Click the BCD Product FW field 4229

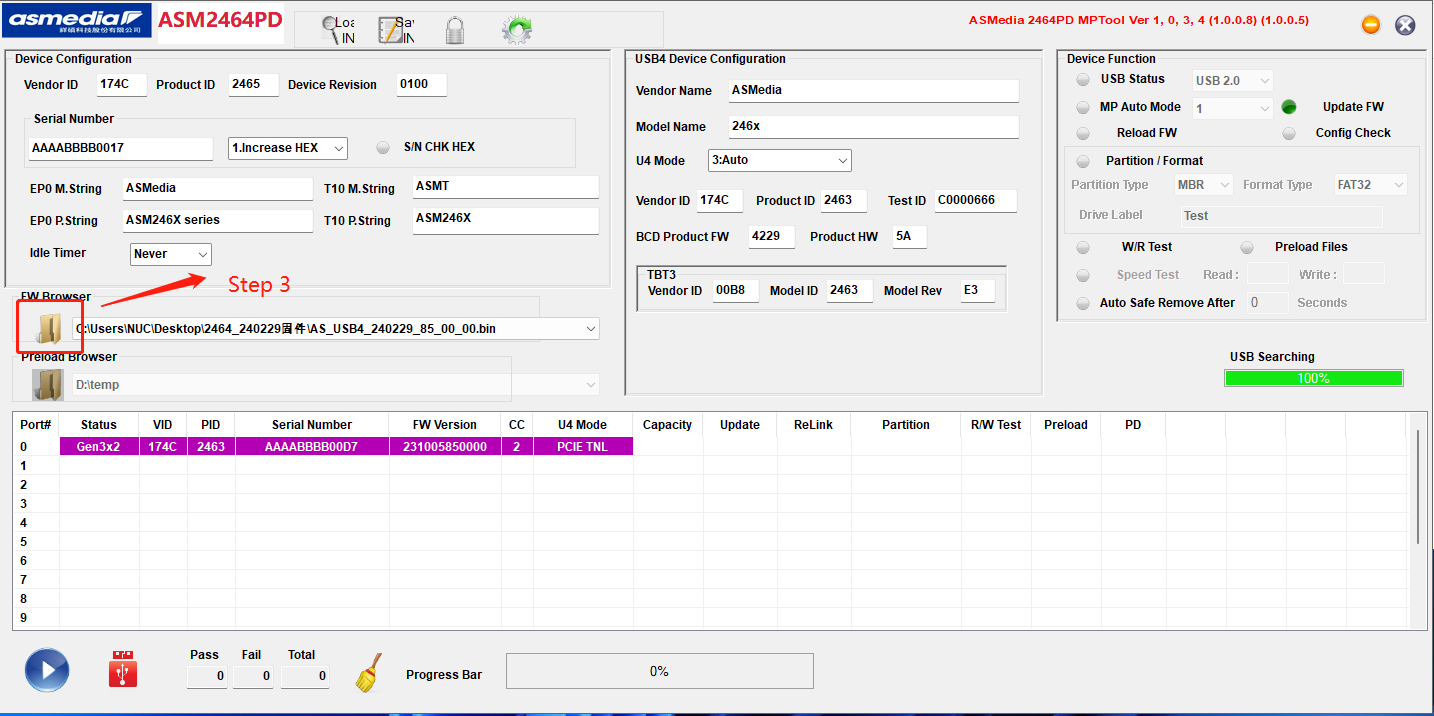(x=772, y=236)
